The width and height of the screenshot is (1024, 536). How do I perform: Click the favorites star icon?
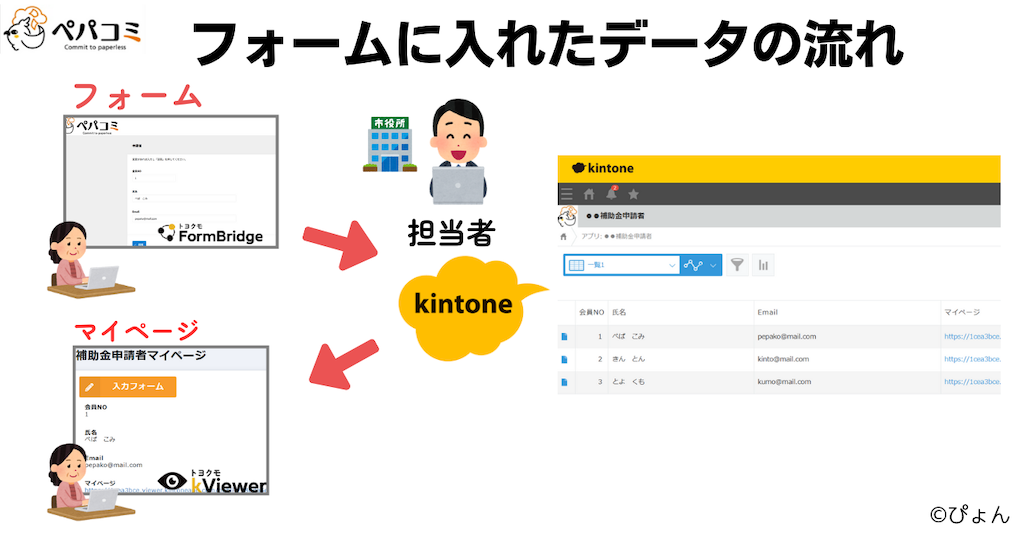(x=633, y=194)
